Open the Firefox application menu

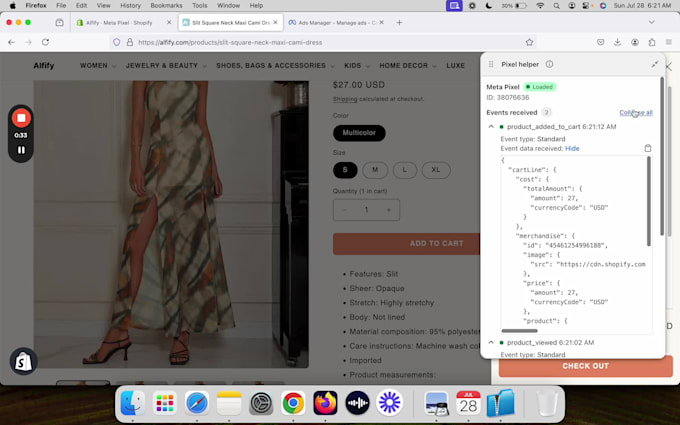pos(36,6)
